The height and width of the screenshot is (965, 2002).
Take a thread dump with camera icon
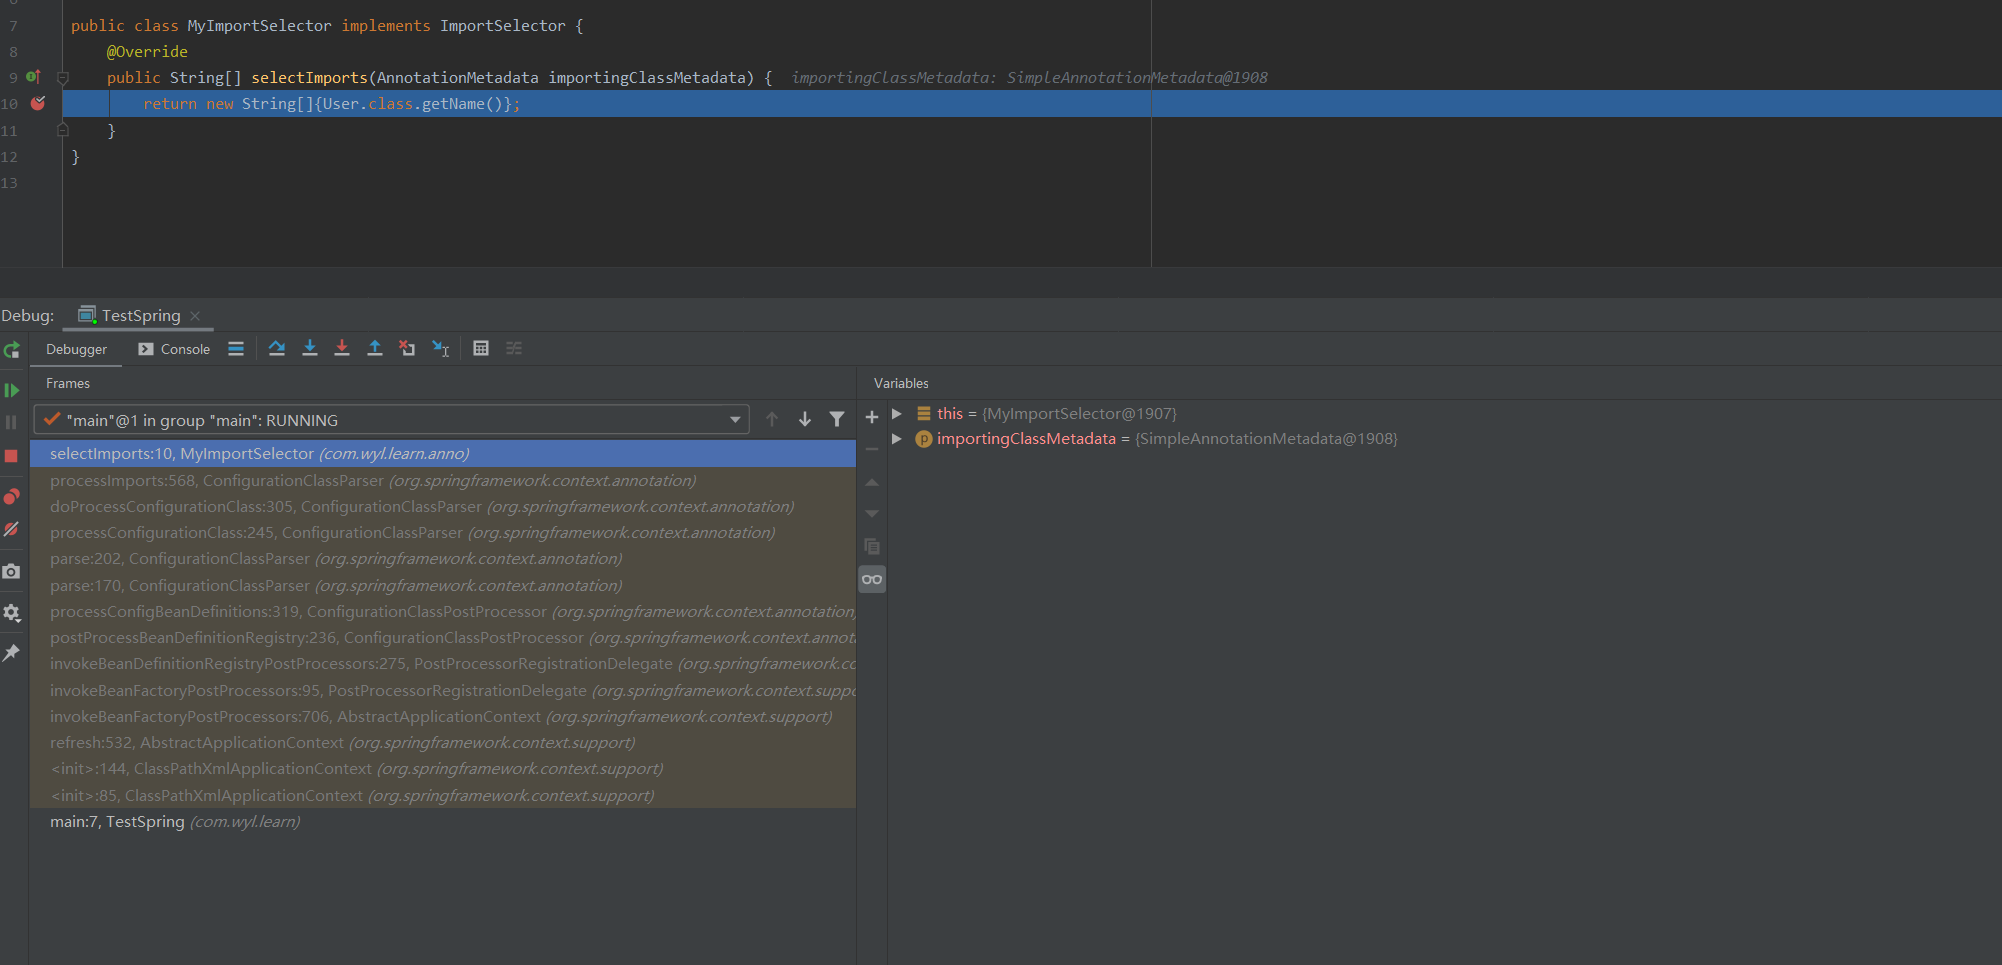point(12,571)
